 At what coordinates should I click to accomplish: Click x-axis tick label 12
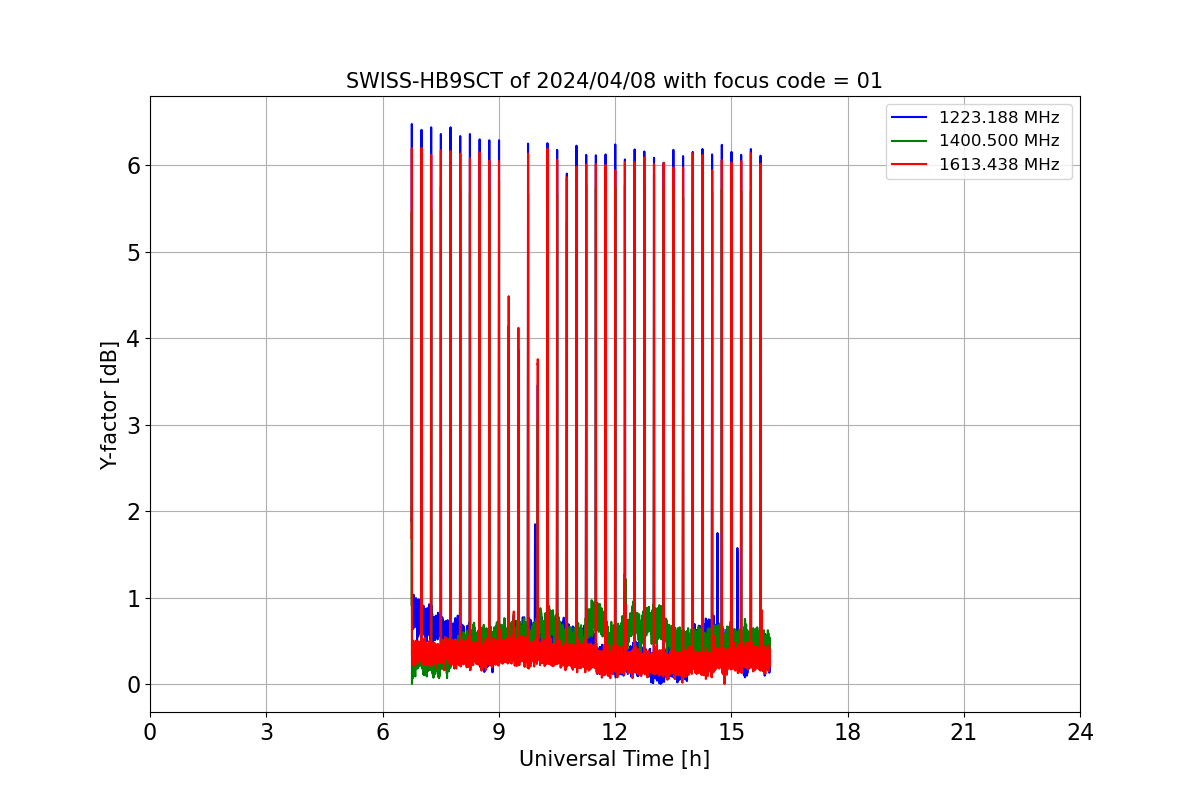point(615,732)
